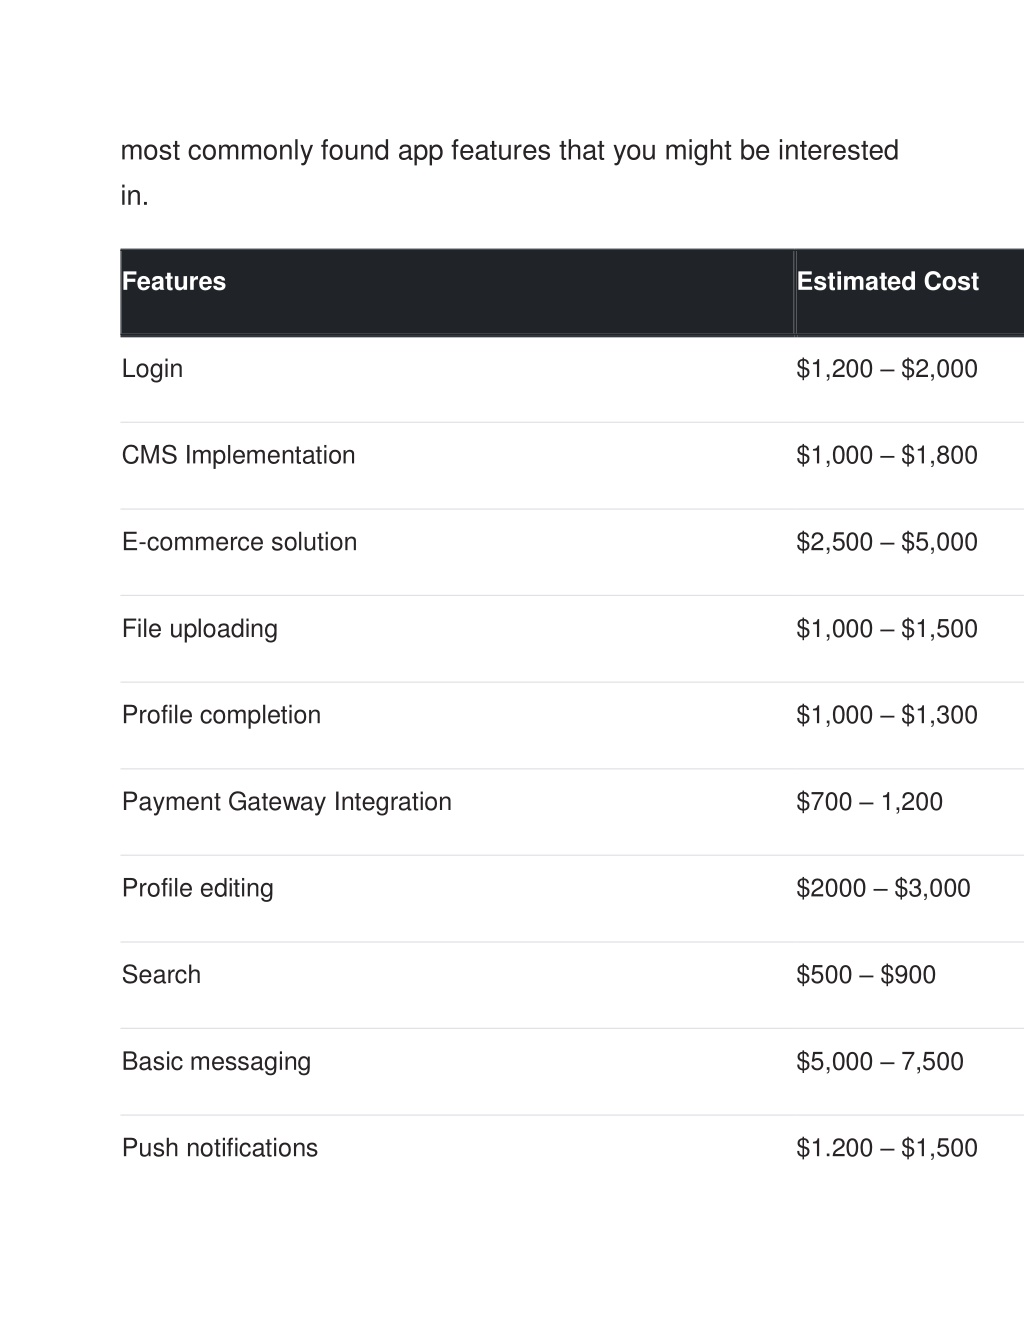Screen dimensions: 1024x1325
Task: Click the $700 – 1,200 cost
Action: pos(869,802)
